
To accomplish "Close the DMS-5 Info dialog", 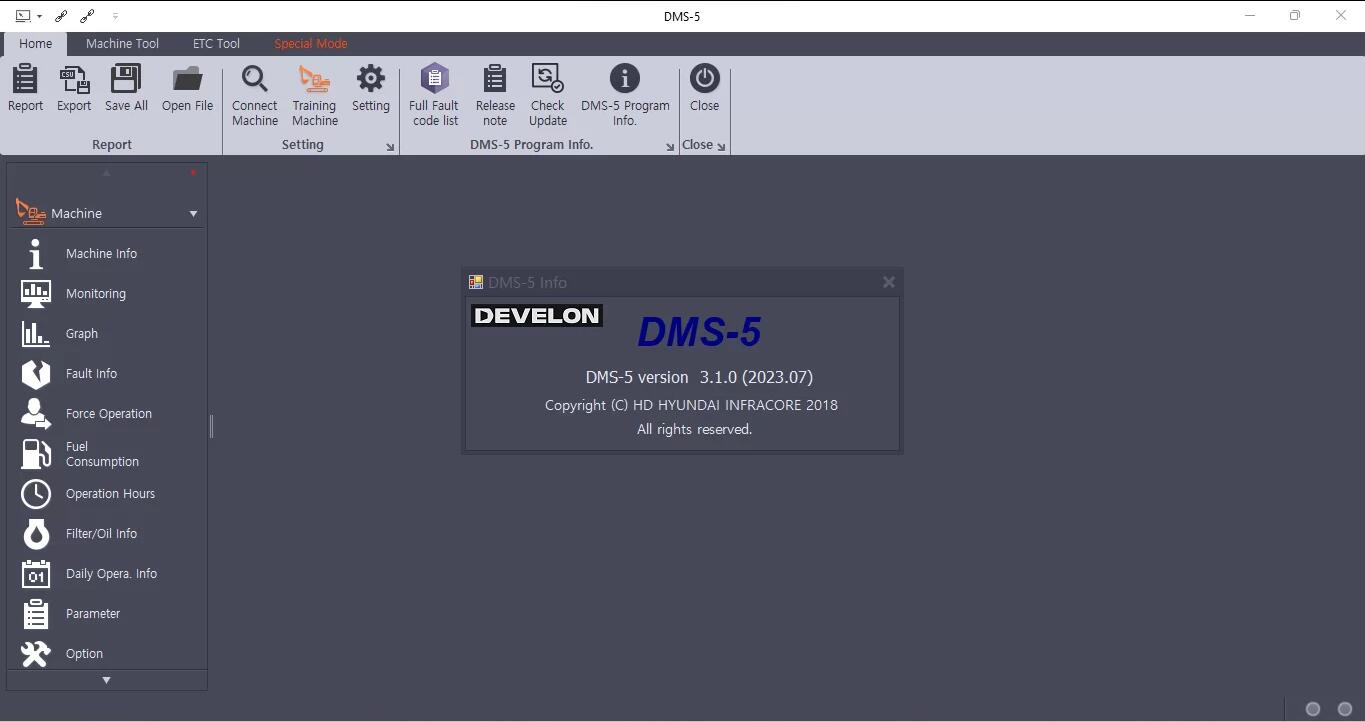I will 888,282.
